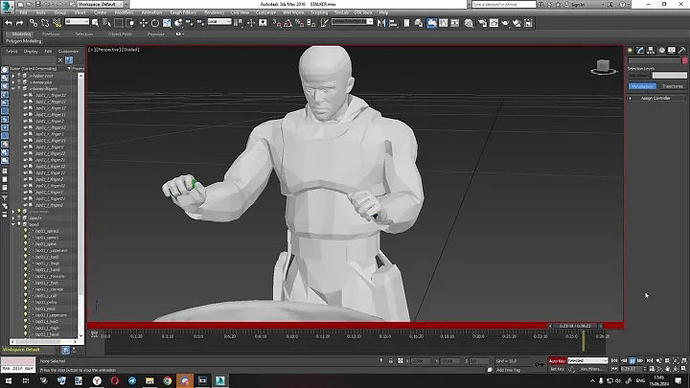Activate Unlink Selection tool
This screenshot has height=388, width=690.
(x=45, y=23)
